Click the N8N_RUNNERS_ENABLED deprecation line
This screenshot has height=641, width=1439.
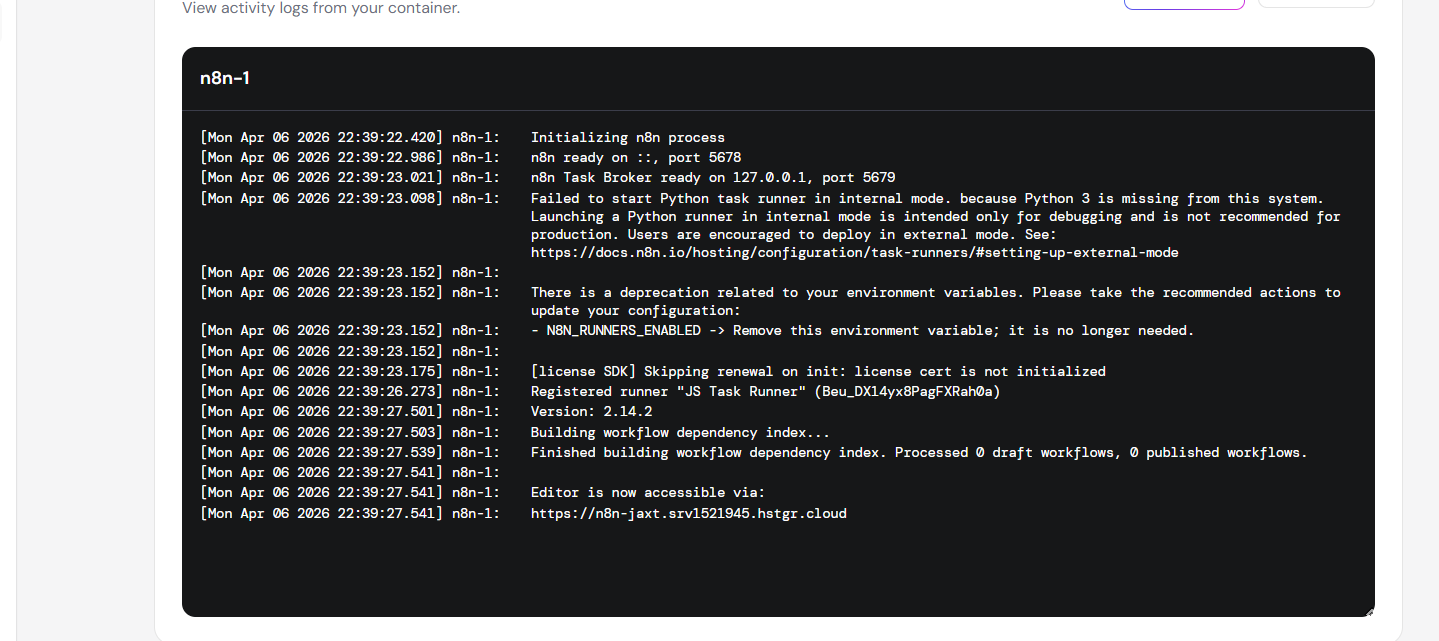862,330
